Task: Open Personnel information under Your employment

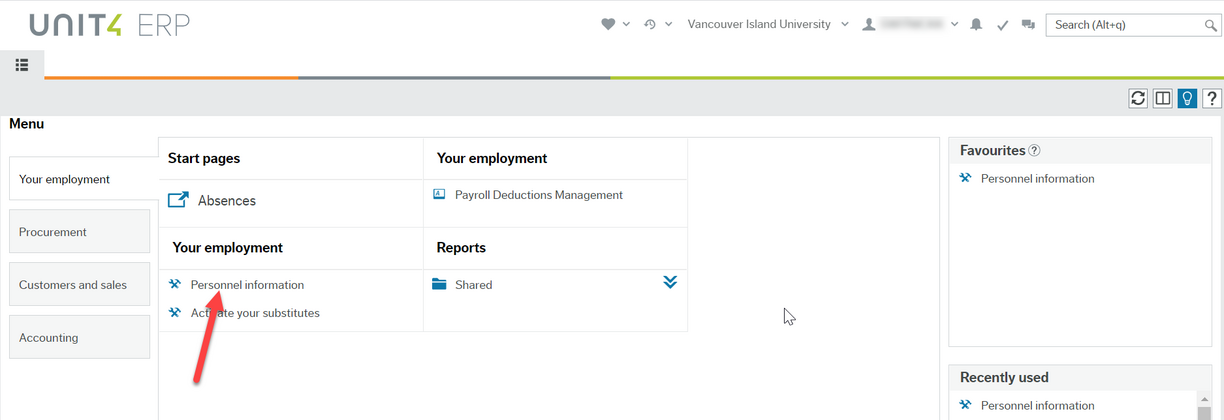Action: pos(247,285)
